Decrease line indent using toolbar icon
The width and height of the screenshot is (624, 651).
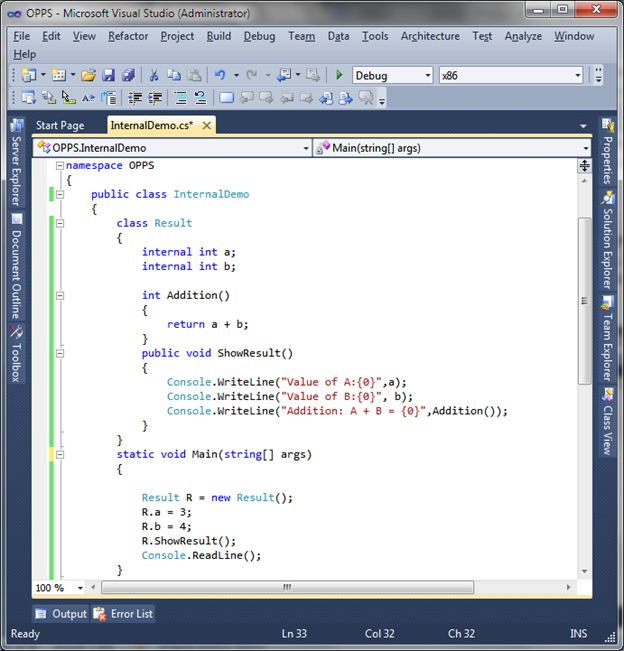click(135, 98)
